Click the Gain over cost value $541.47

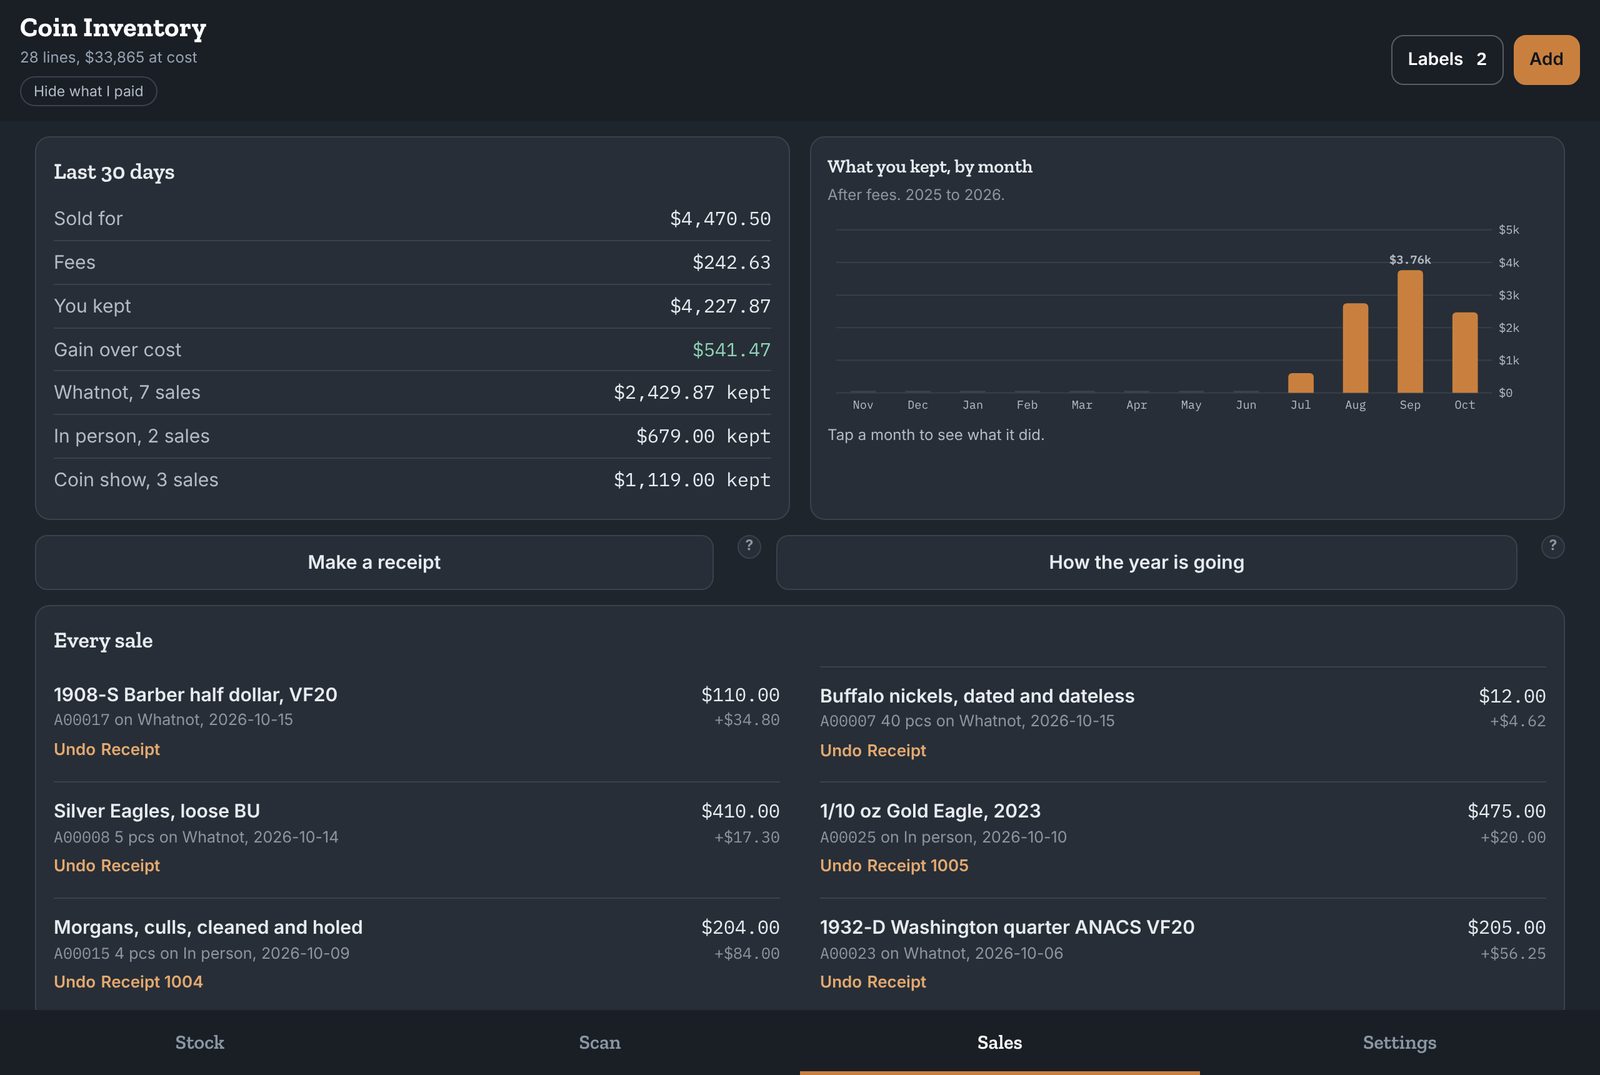(731, 350)
